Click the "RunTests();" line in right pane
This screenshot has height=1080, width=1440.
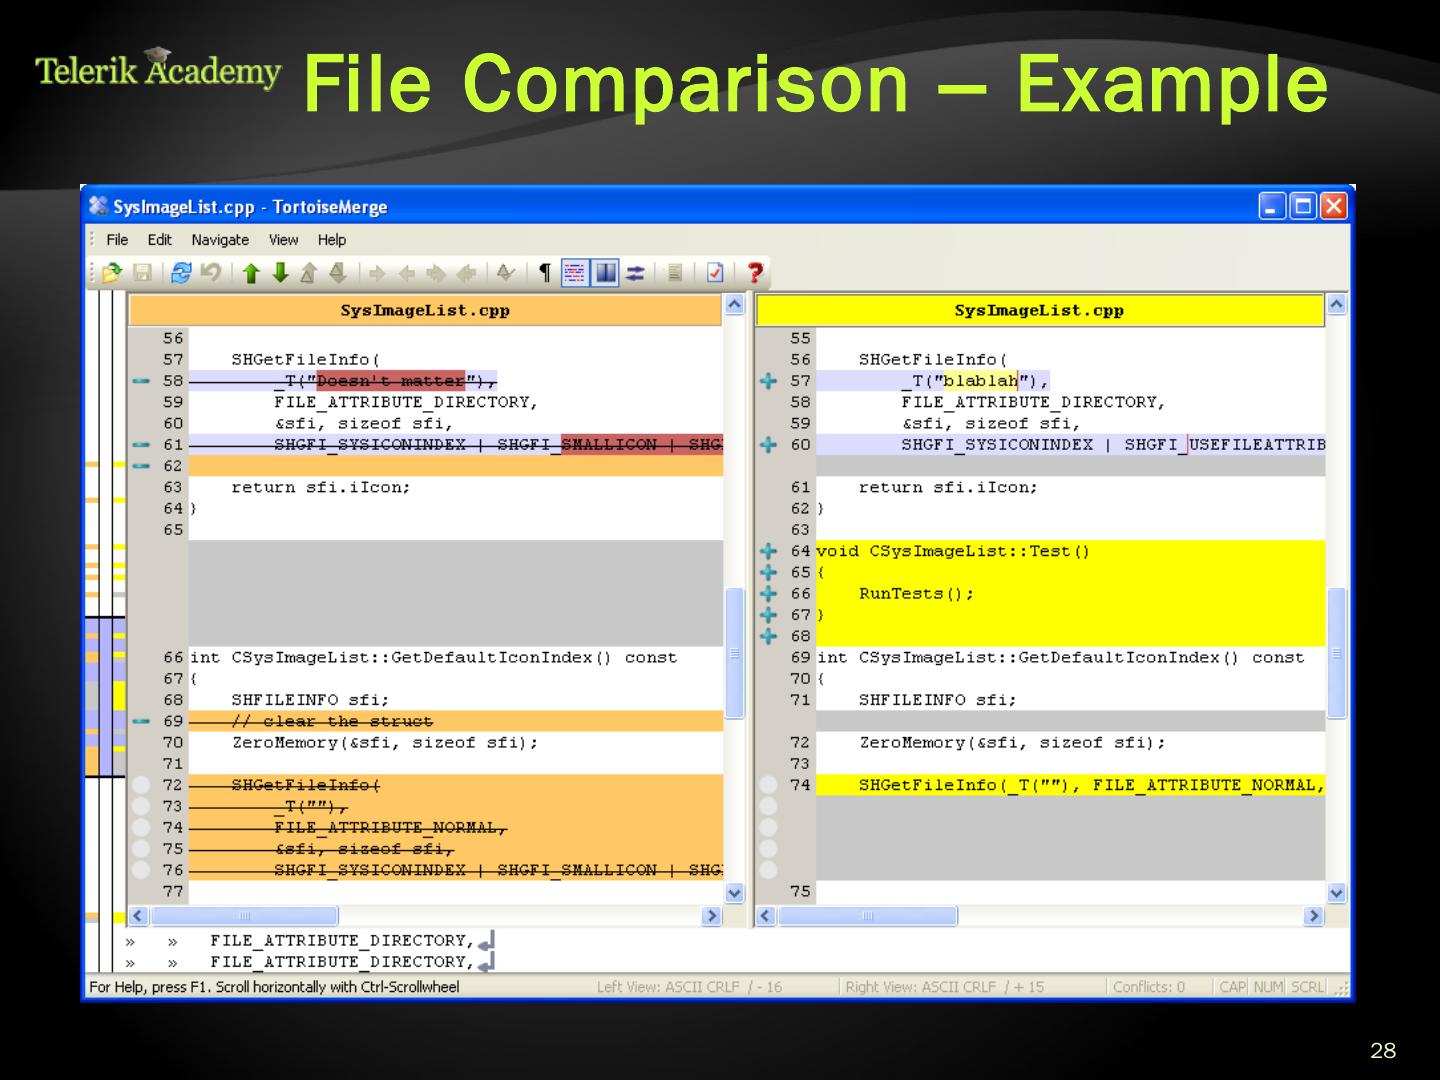(x=1070, y=594)
